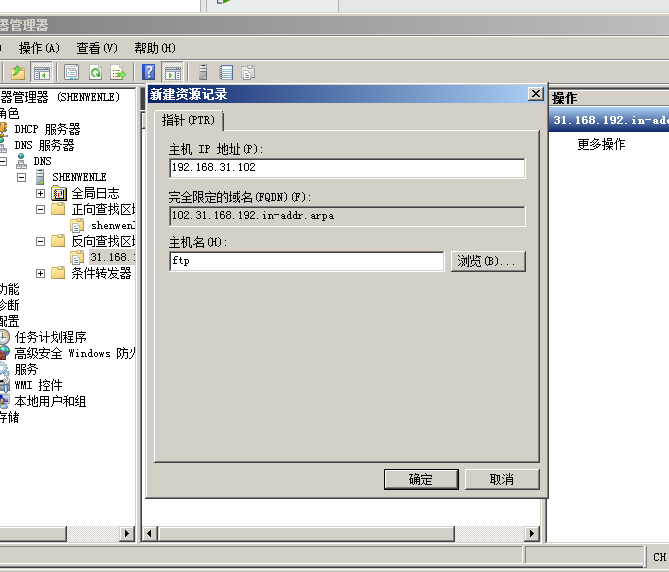Collapse the 正向查找区域 node

coord(40,209)
